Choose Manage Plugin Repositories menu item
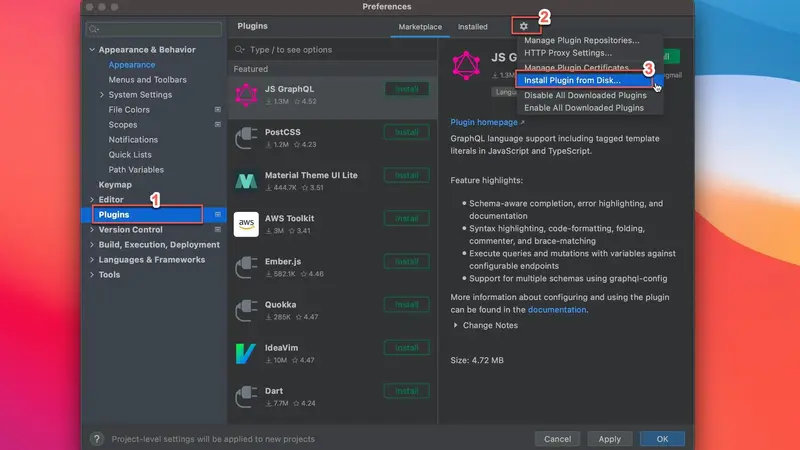Image resolution: width=800 pixels, height=450 pixels. (x=582, y=40)
